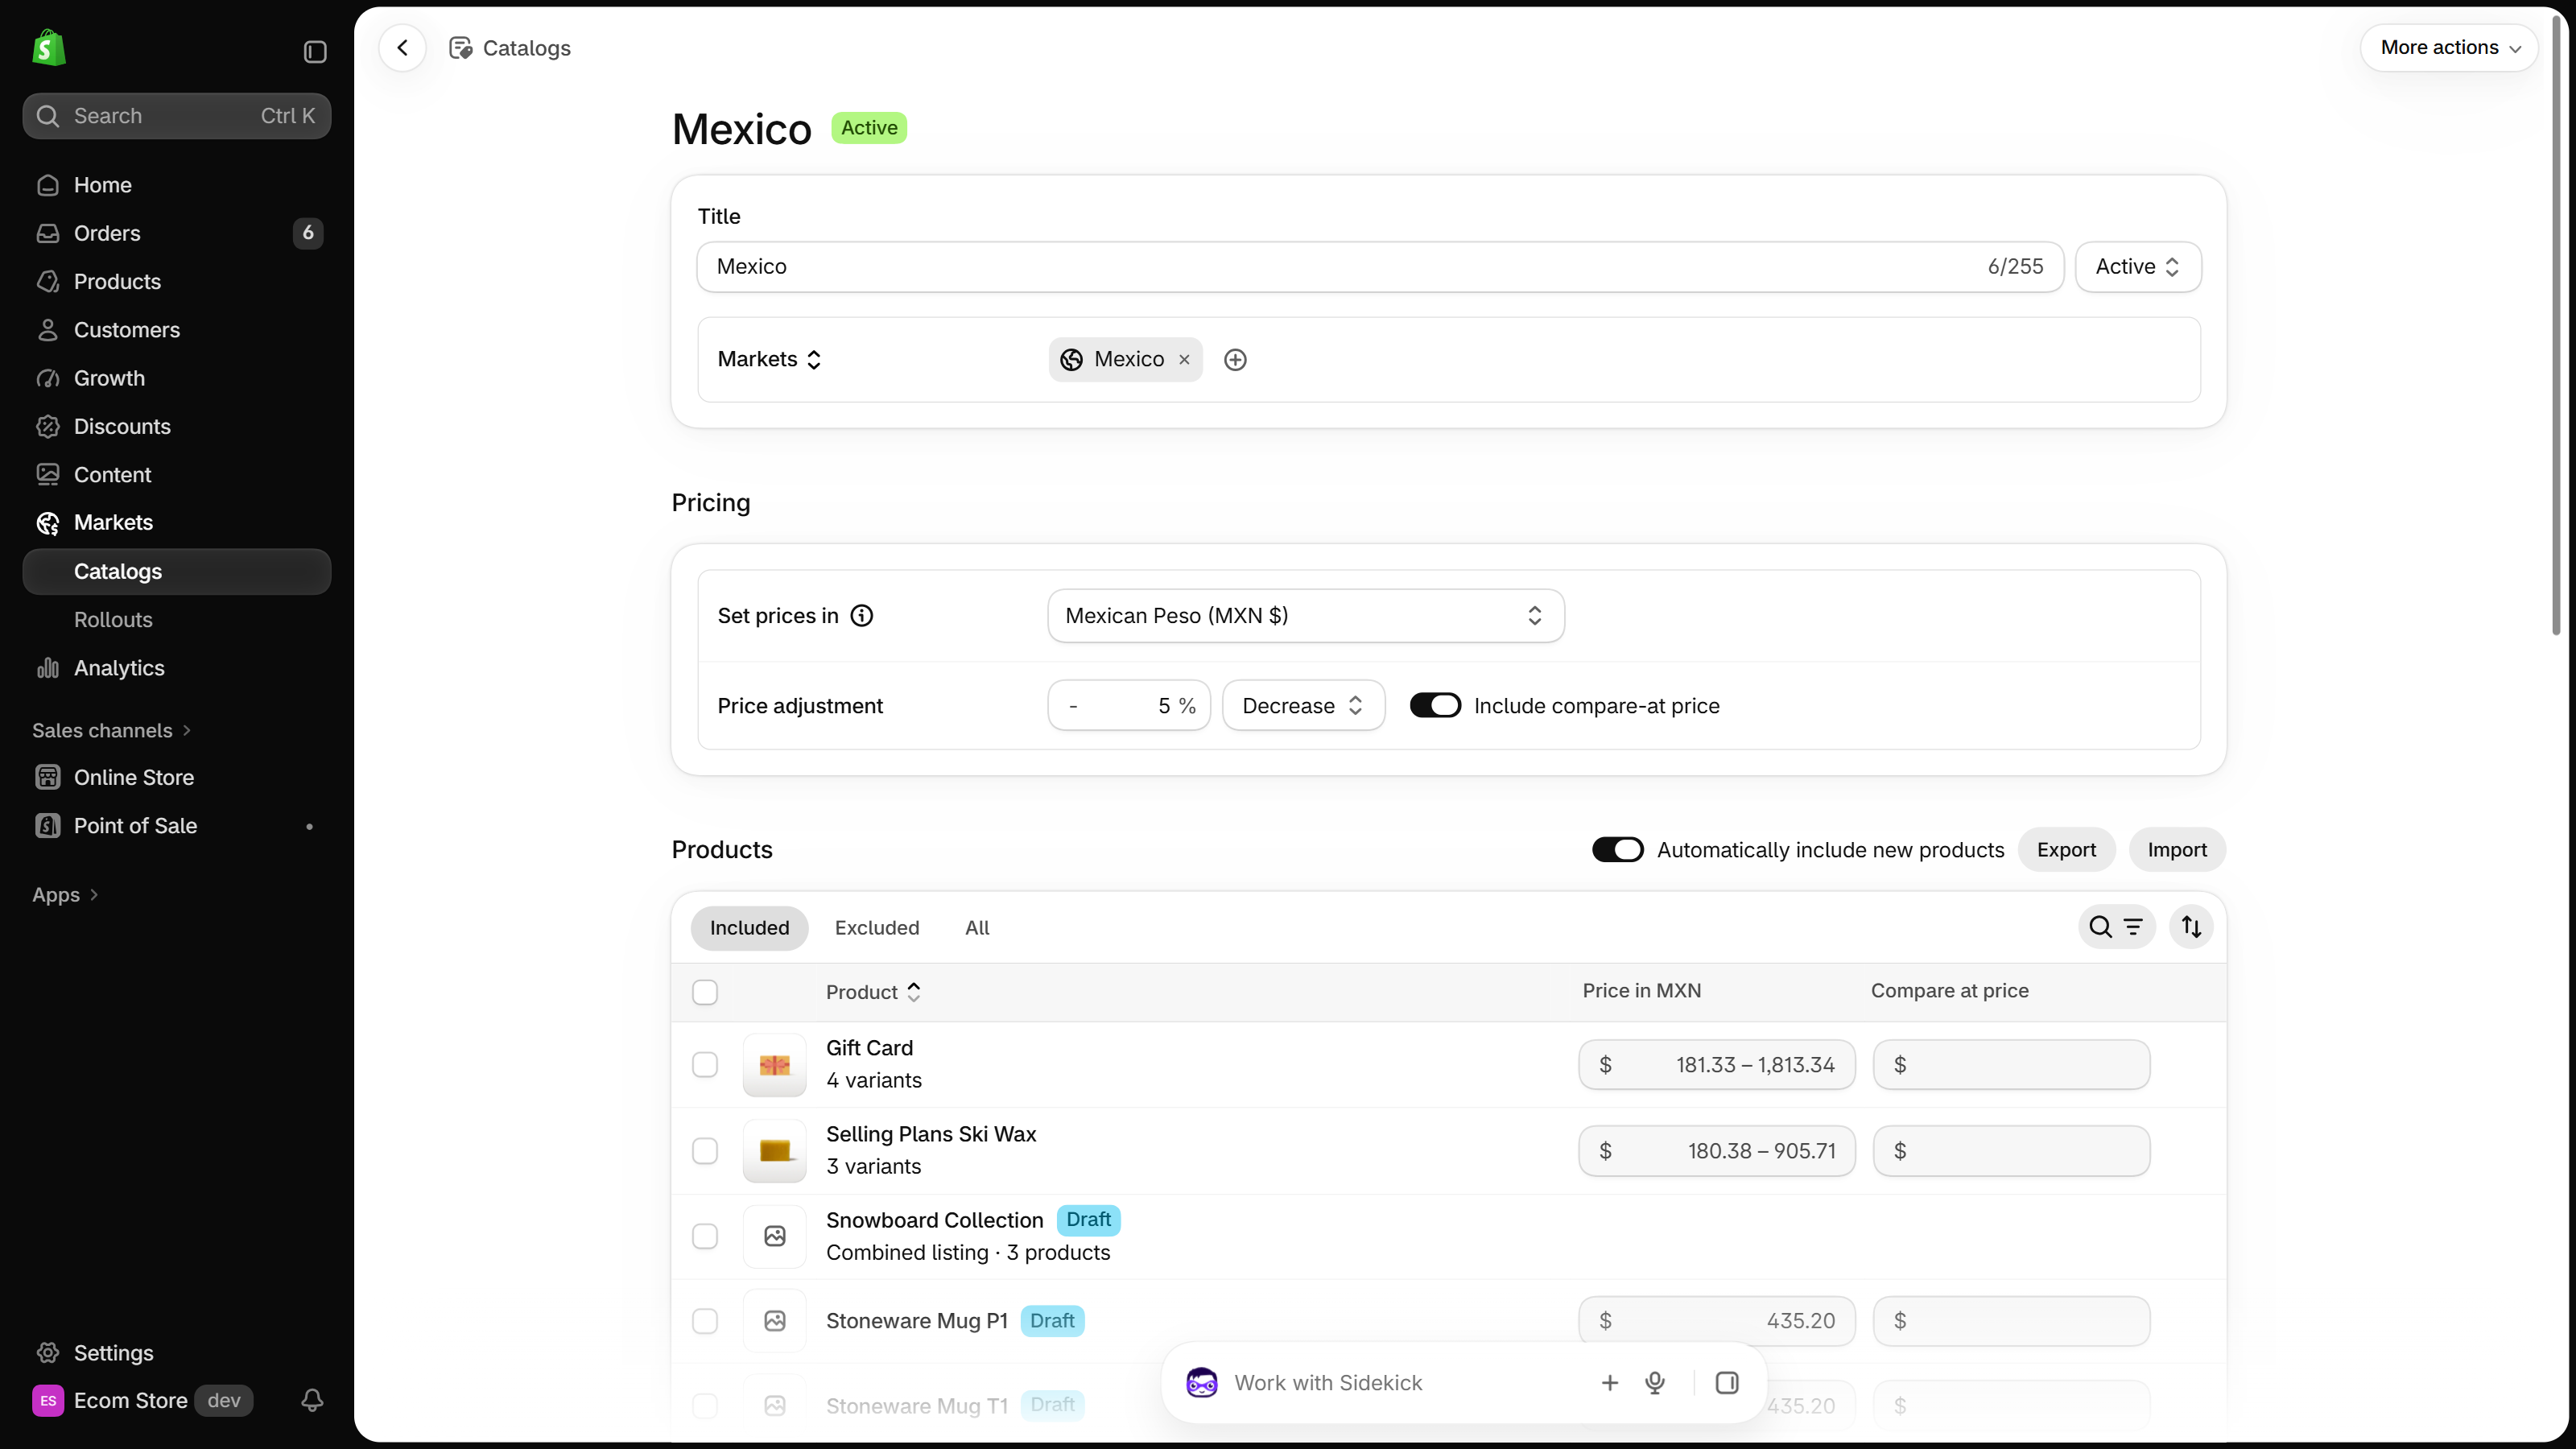Screen dimensions: 2576x1449
Task: Switch to the All tab
Action: [977, 928]
